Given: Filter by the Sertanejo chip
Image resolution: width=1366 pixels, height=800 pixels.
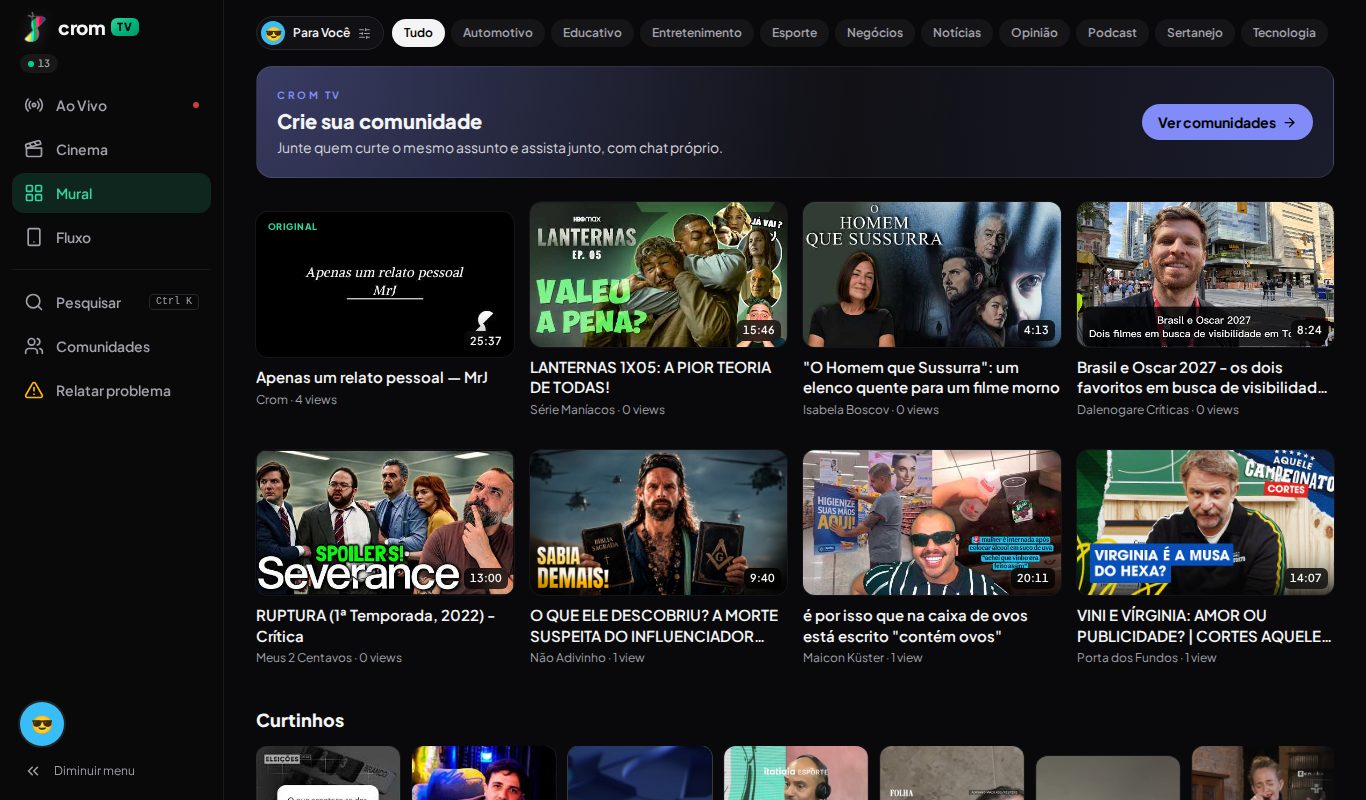Looking at the screenshot, I should click(x=1195, y=33).
